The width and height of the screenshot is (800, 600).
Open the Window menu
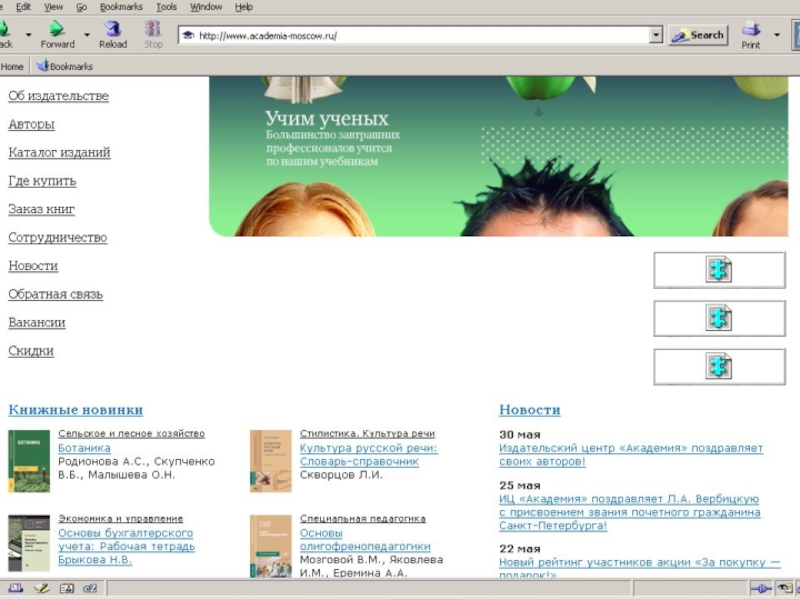click(x=206, y=7)
